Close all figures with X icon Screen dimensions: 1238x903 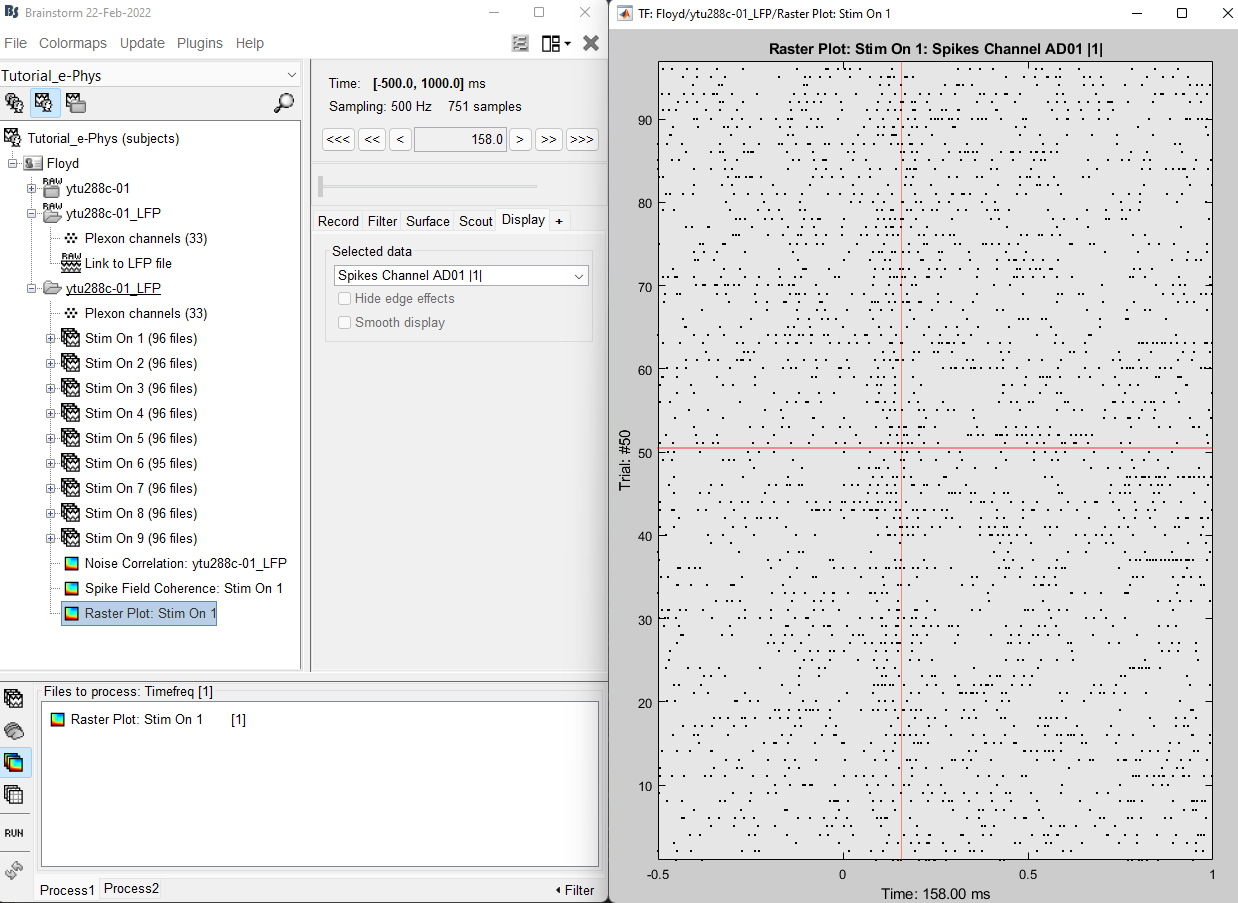point(591,43)
